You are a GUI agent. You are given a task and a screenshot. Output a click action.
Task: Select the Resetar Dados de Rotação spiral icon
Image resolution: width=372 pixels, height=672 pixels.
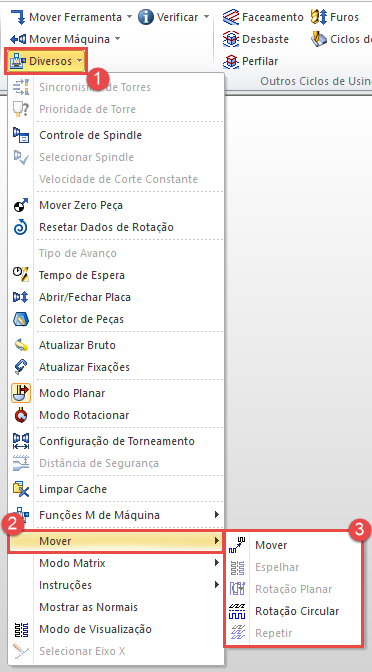point(21,227)
